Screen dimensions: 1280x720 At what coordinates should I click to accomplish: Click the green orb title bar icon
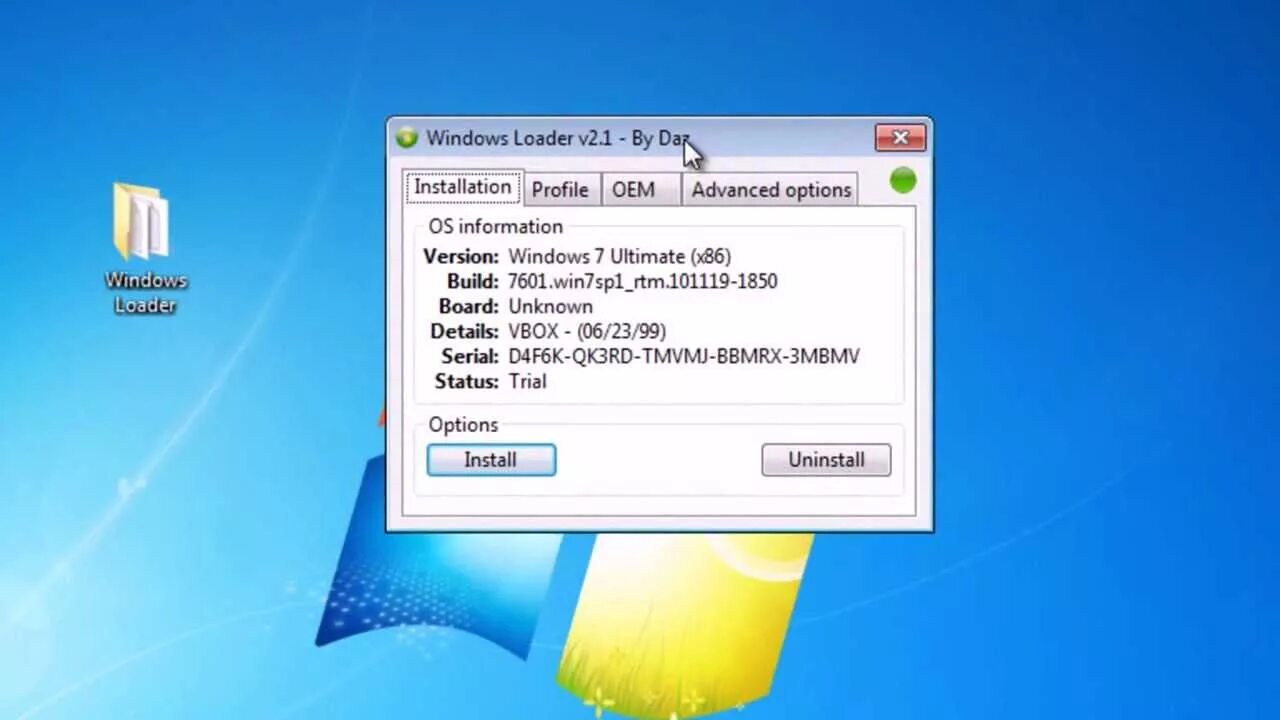[406, 138]
